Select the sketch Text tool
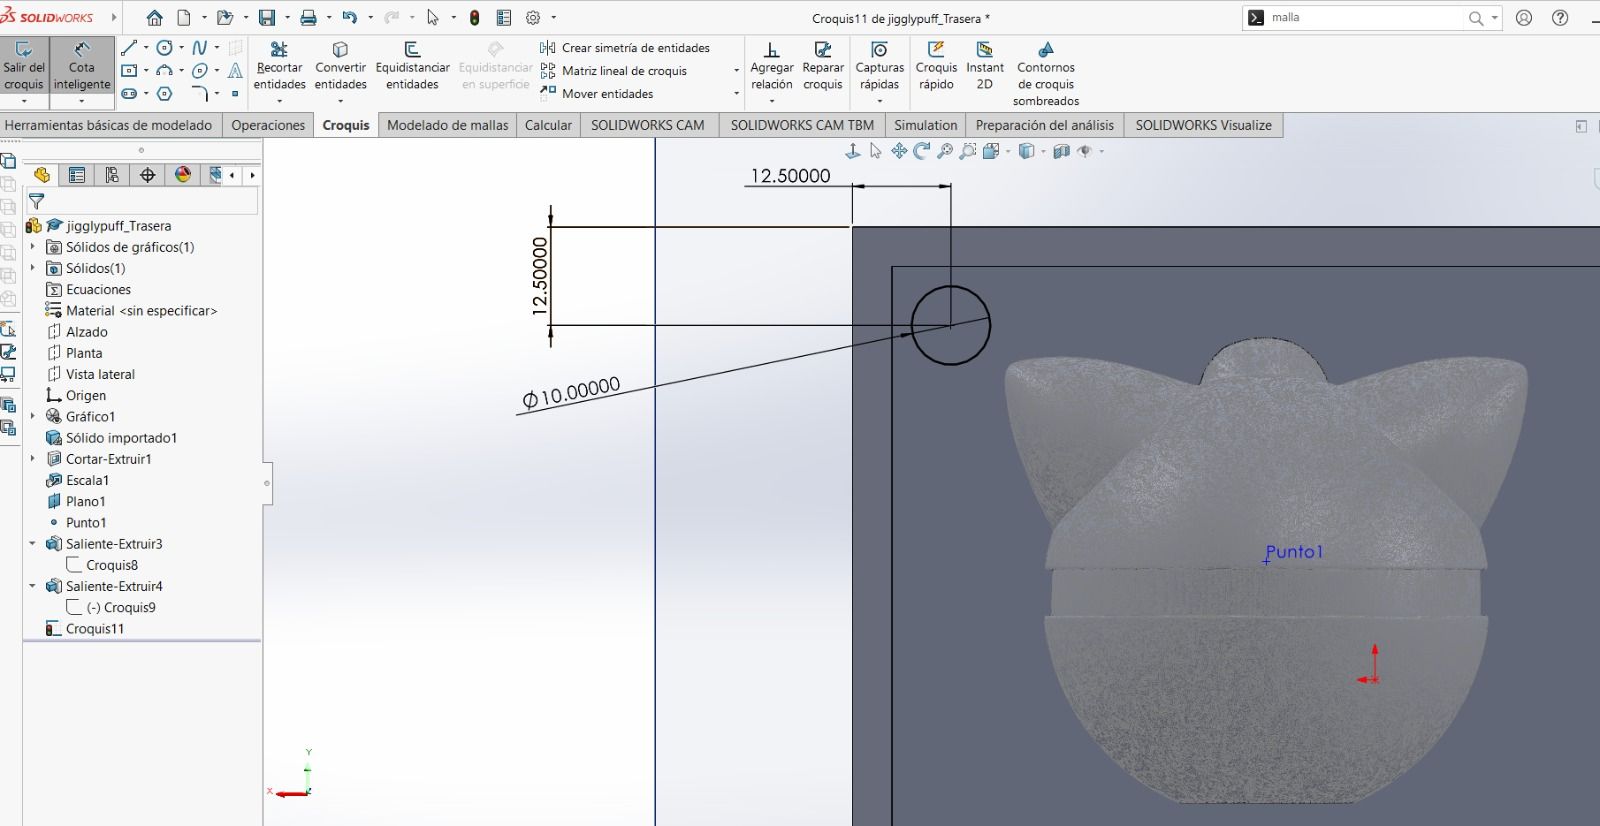 tap(235, 70)
